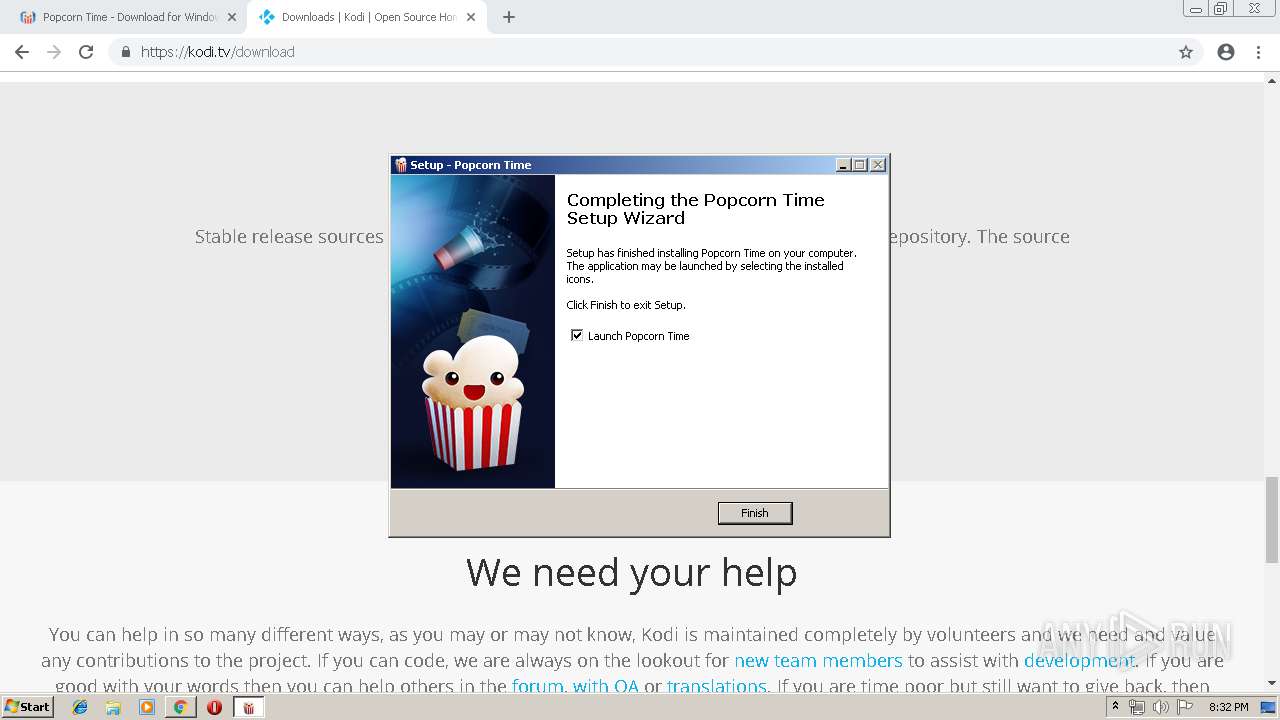Open the Chrome three-dot menu
The width and height of the screenshot is (1280, 720).
pos(1258,52)
